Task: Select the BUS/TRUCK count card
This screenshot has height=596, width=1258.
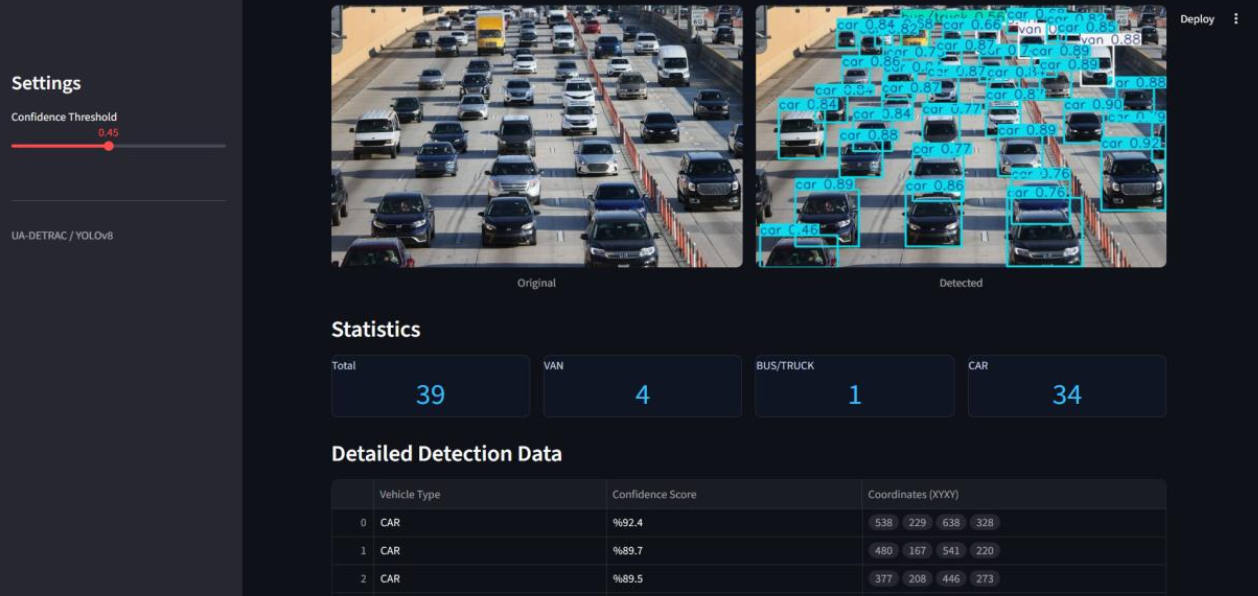Action: click(x=854, y=386)
